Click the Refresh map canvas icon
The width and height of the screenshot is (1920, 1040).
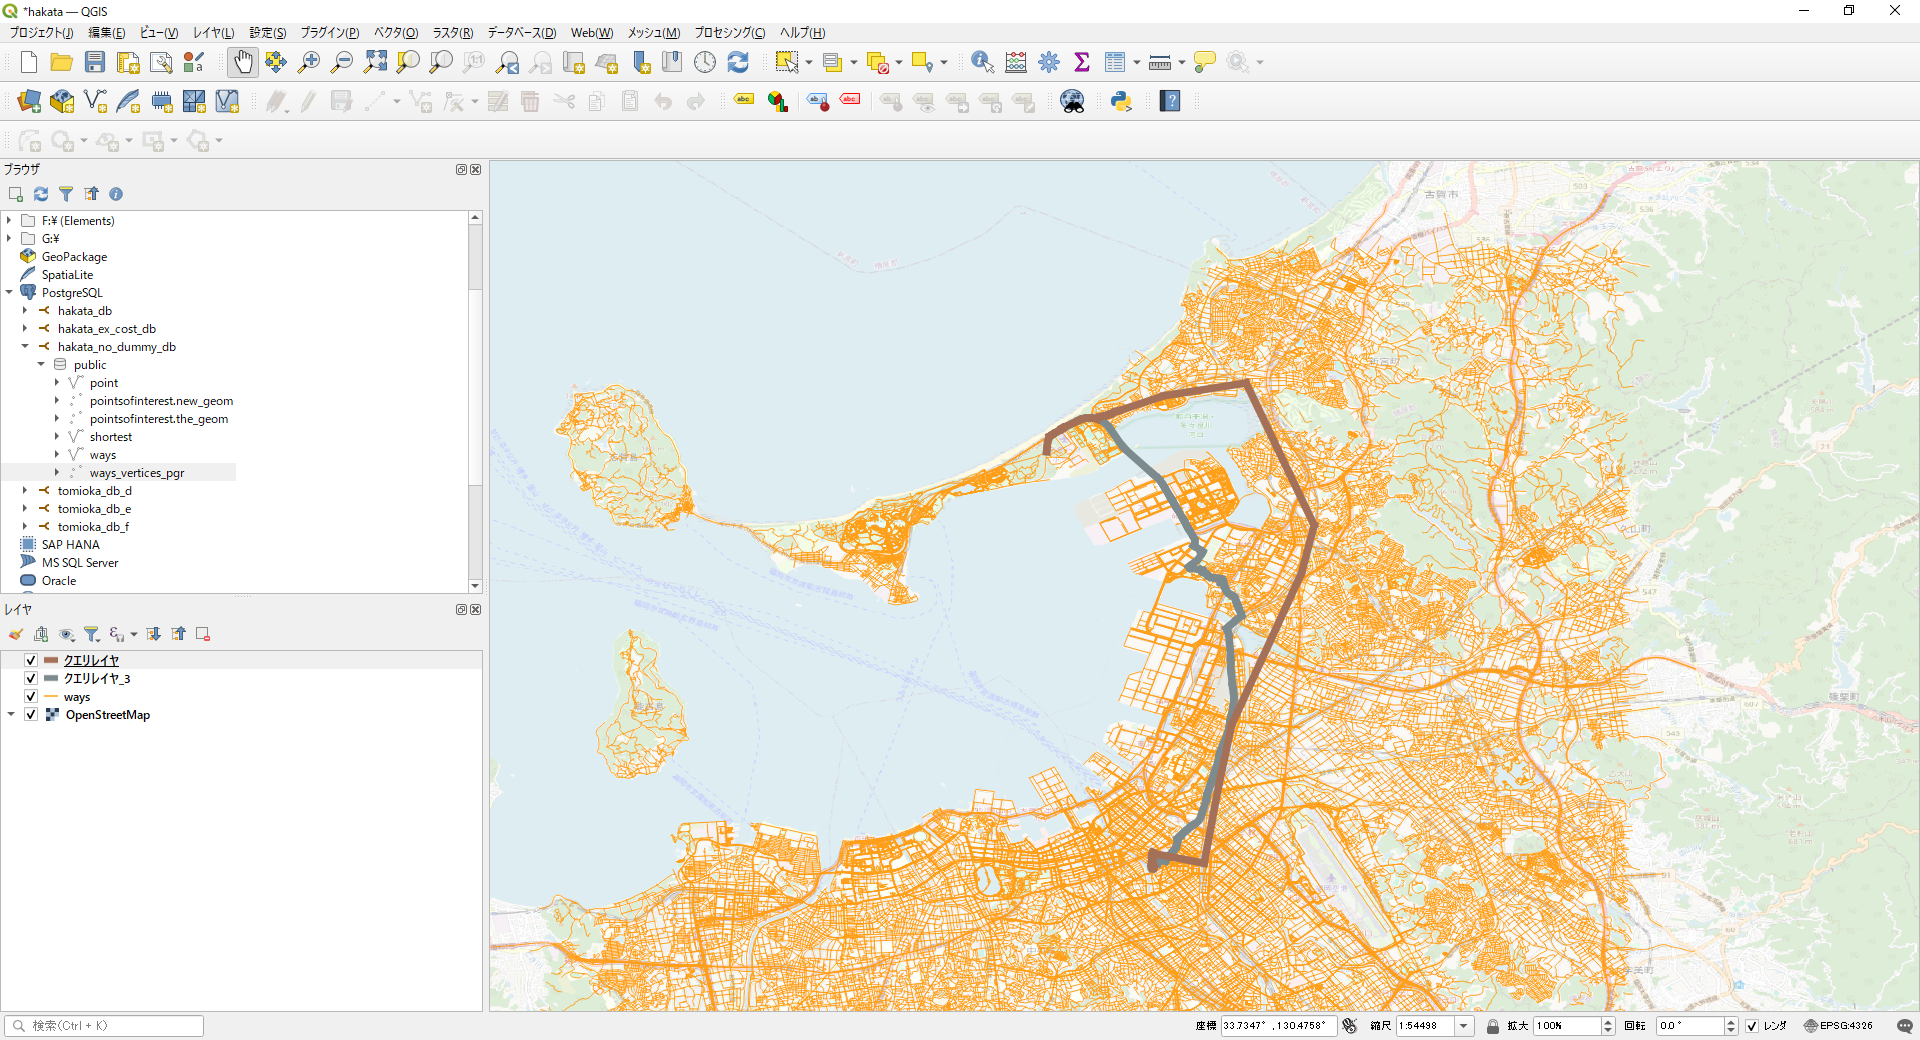point(738,62)
